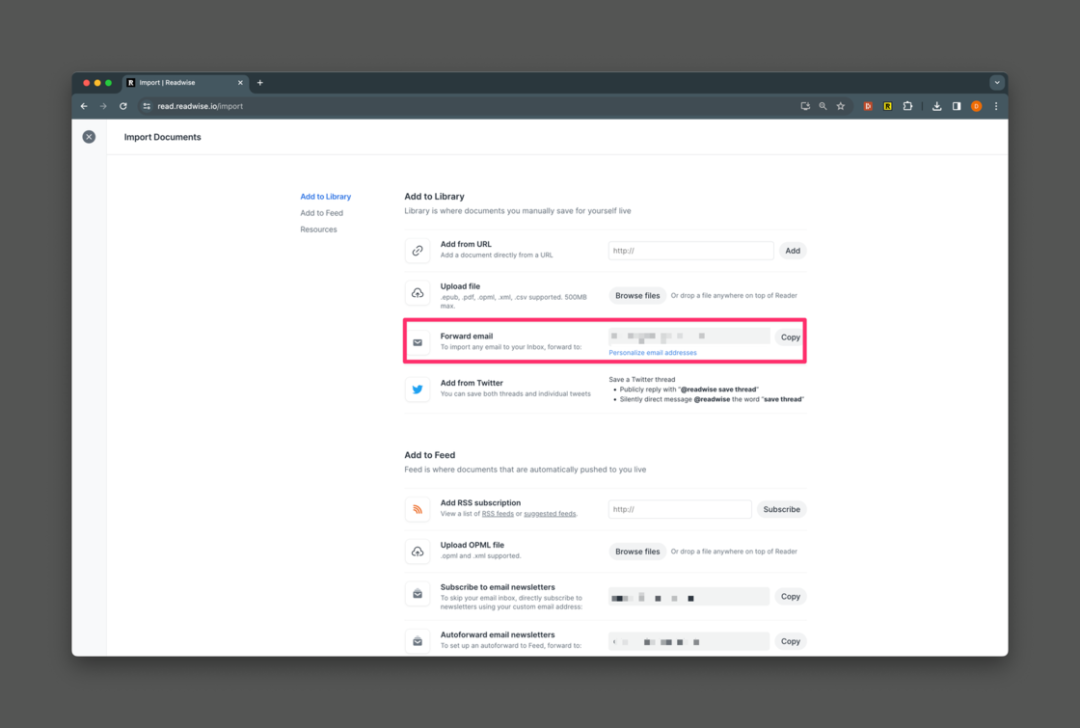Click the Add button for the URL
The image size is (1080, 728).
pos(793,251)
